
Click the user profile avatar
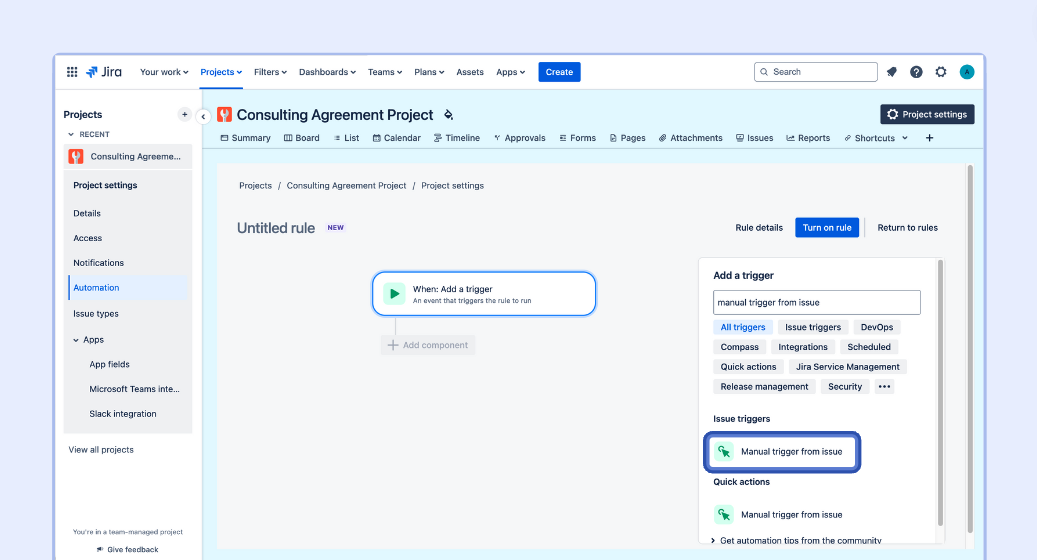click(967, 72)
